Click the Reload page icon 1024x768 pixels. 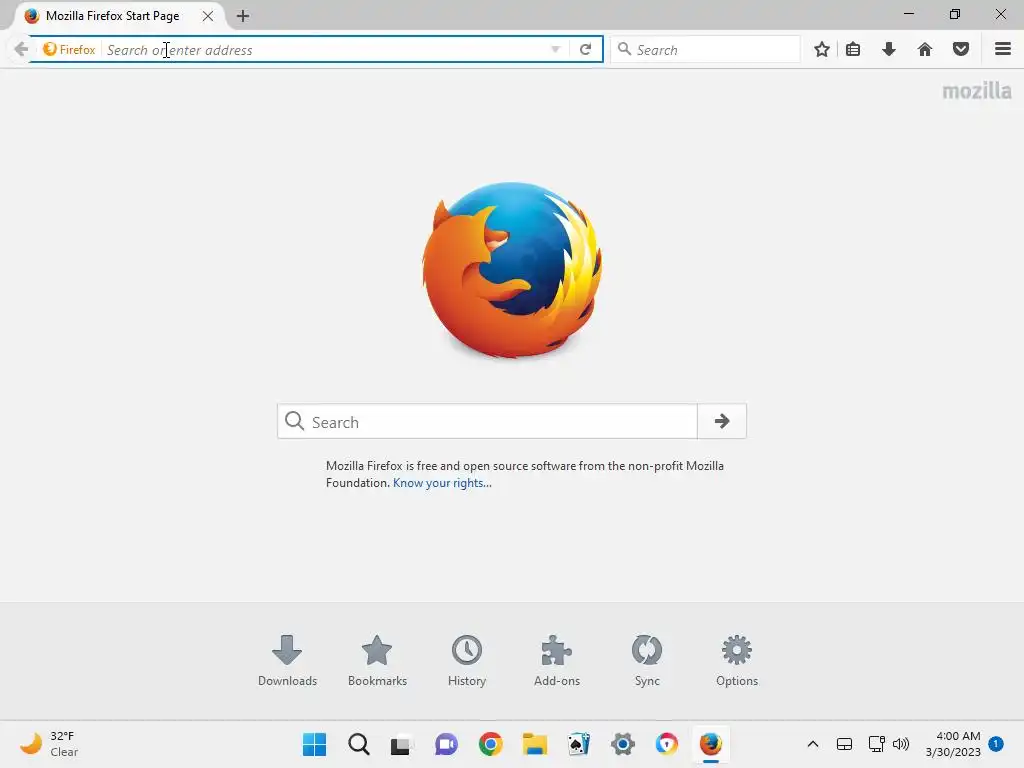(x=585, y=50)
